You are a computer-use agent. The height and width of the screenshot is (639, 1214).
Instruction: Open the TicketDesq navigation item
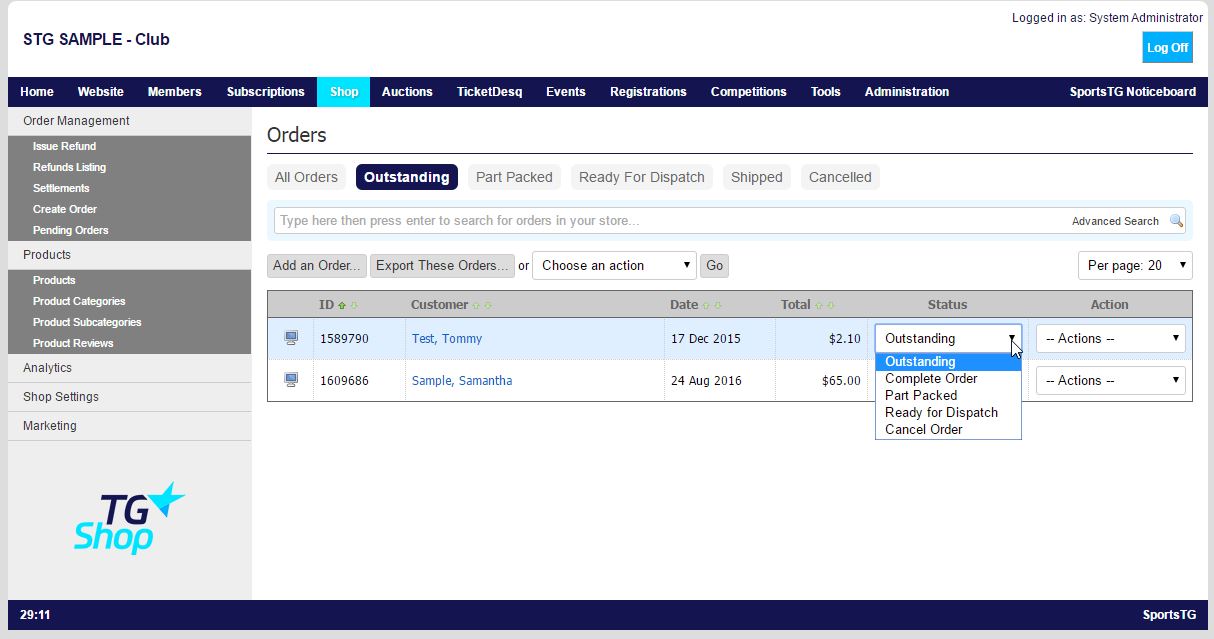(x=490, y=92)
